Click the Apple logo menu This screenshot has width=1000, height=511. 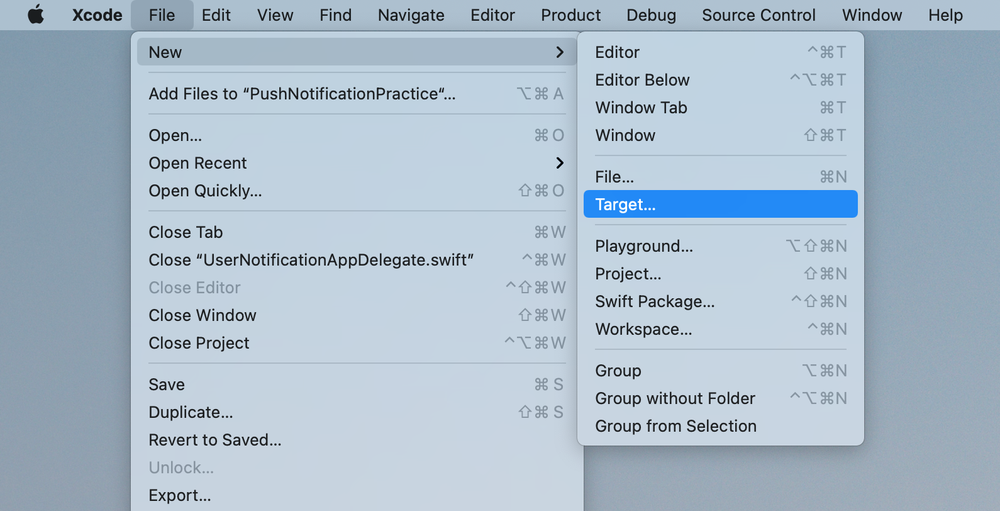36,15
